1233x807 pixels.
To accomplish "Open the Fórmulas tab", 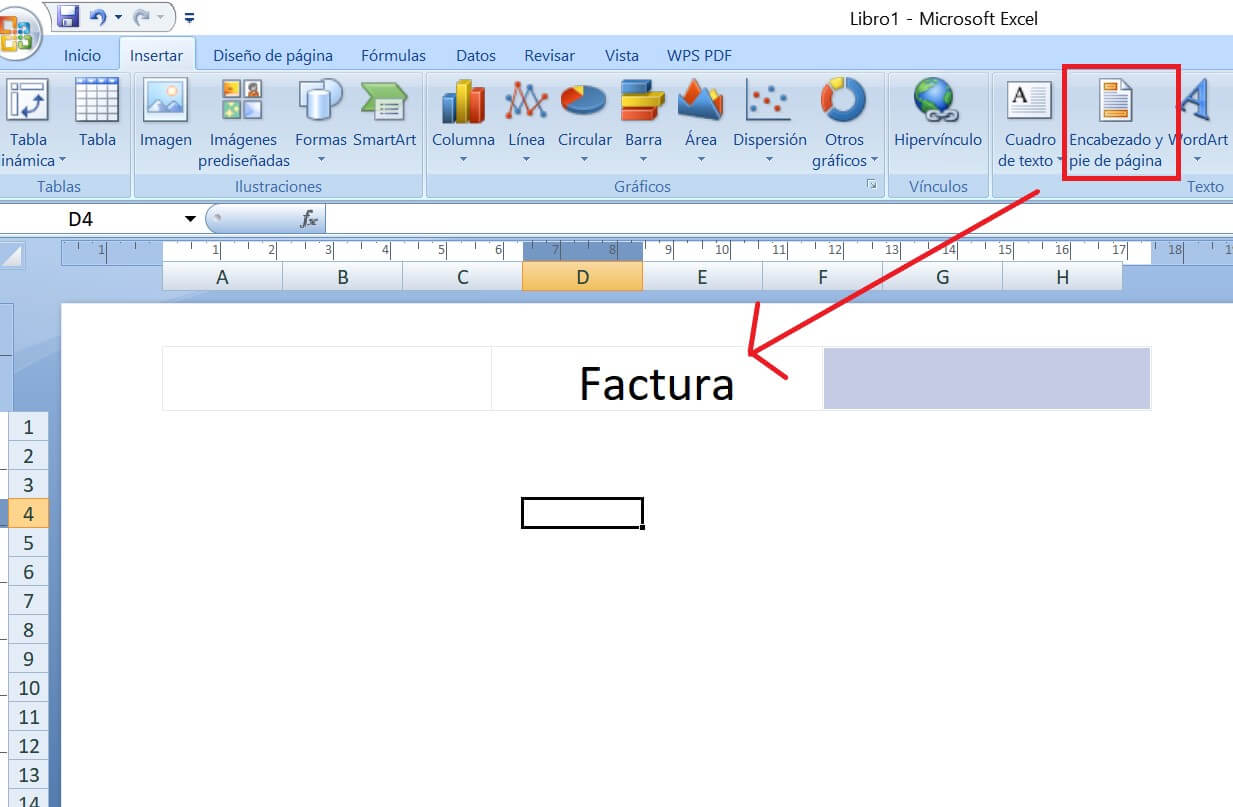I will tap(393, 56).
